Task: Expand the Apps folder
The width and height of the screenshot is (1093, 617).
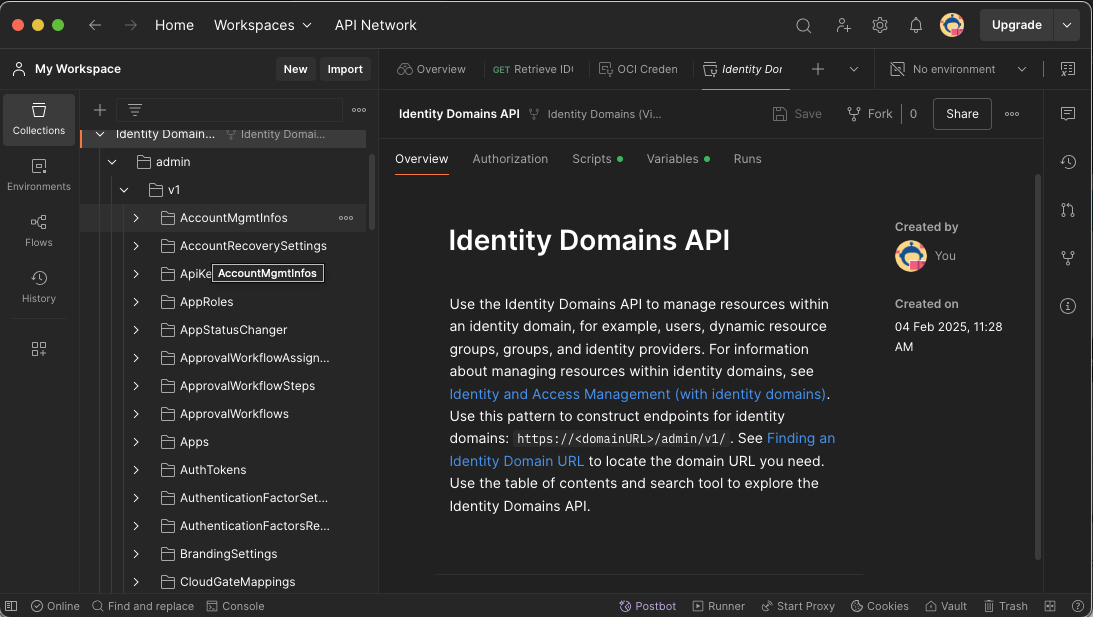Action: 136,441
